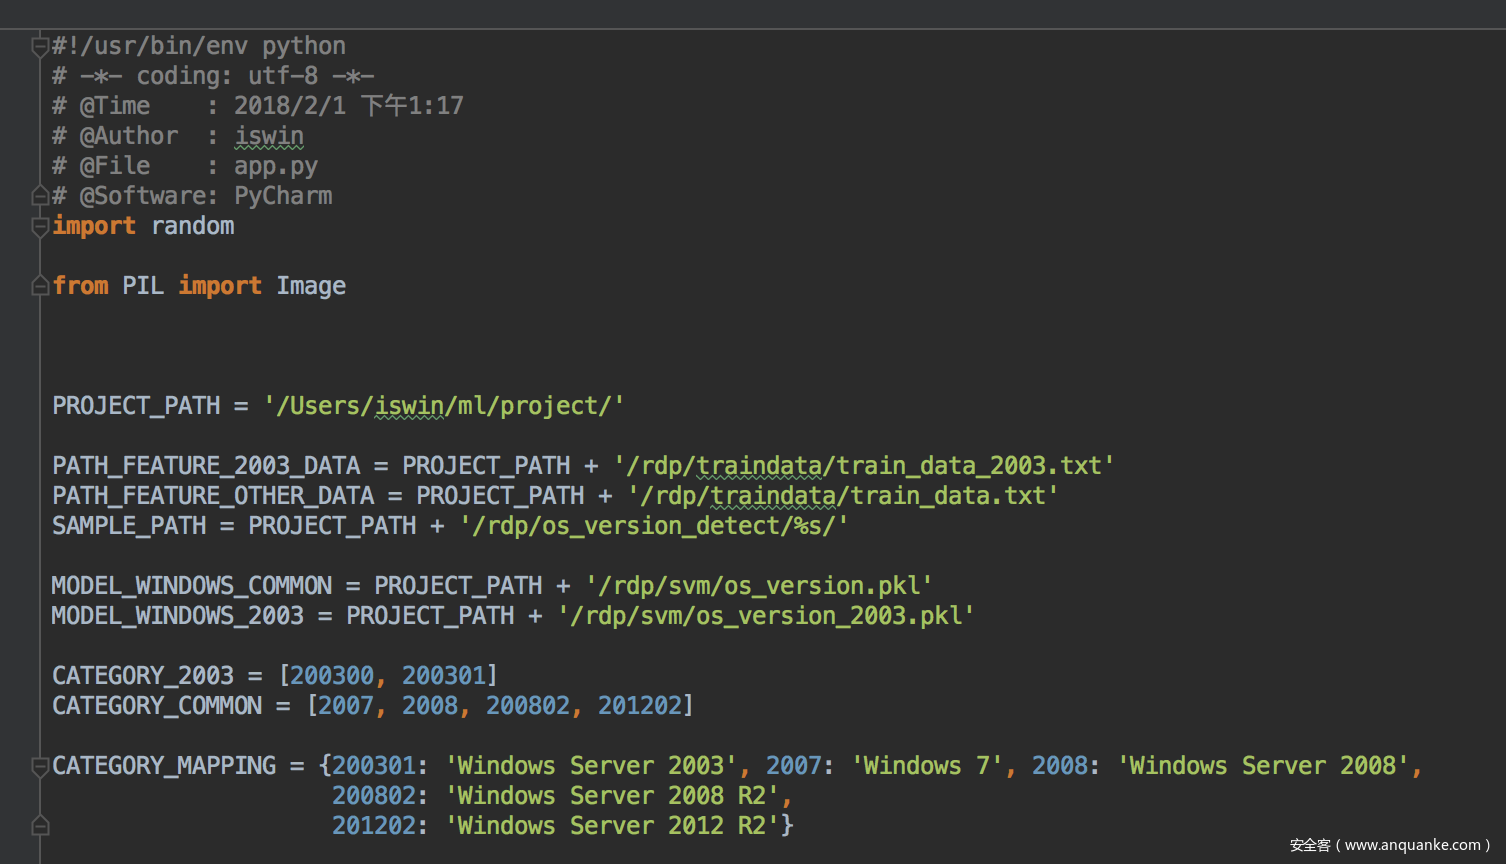Click the author name 'iswin' in the comment
Image resolution: width=1506 pixels, height=864 pixels.
269,136
